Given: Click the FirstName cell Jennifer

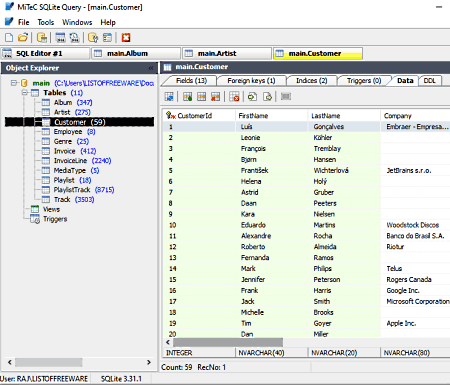Looking at the screenshot, I should (271, 280).
